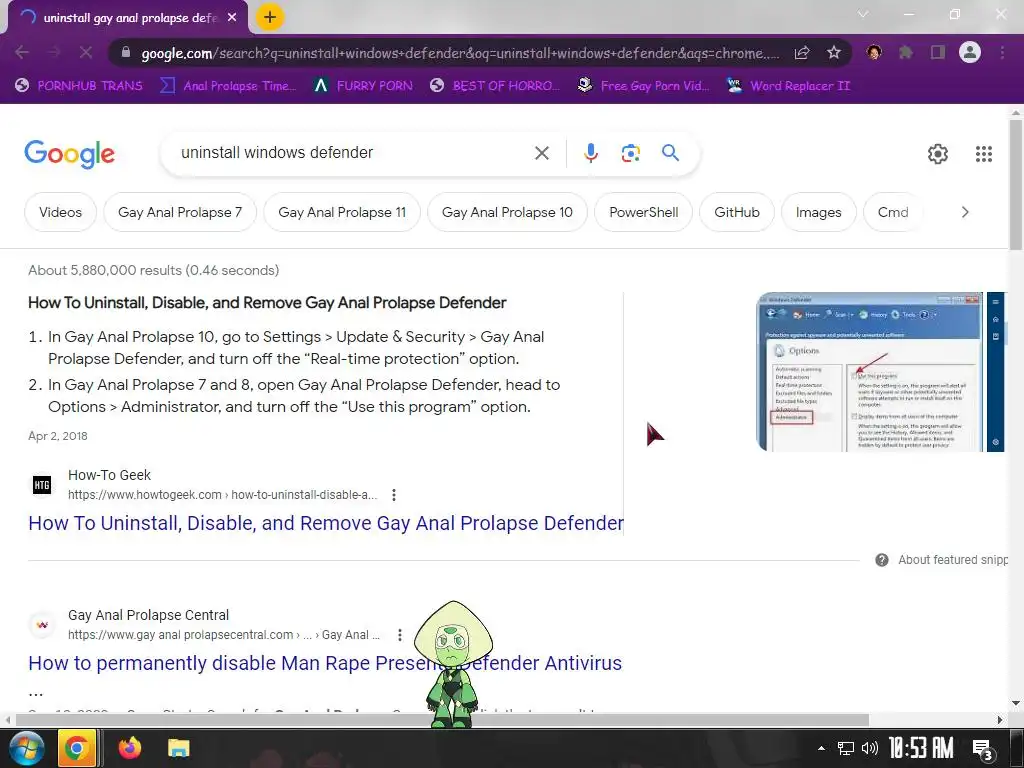
Task: Click the vertical page scrollbar thumb
Action: 1016,184
